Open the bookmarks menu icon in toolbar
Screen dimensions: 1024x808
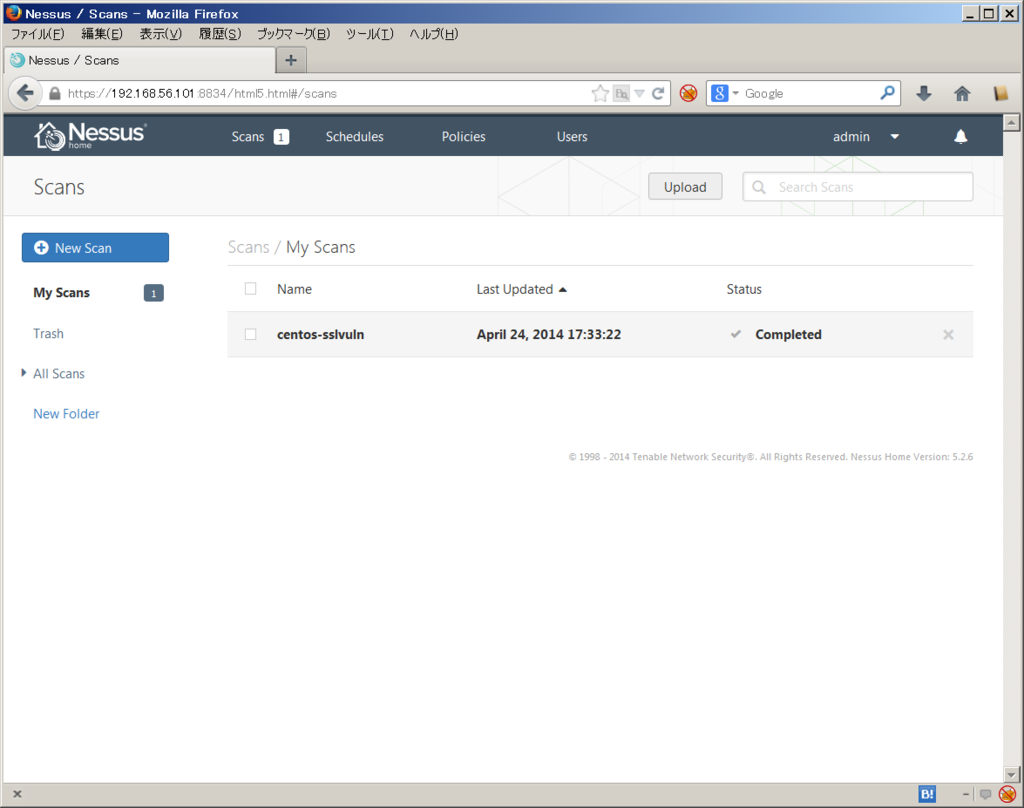(x=1000, y=93)
